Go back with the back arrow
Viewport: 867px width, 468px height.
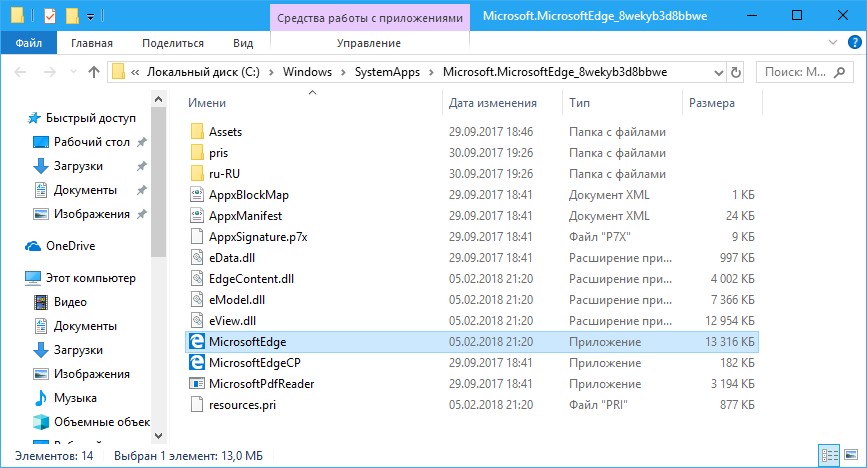[x=20, y=72]
